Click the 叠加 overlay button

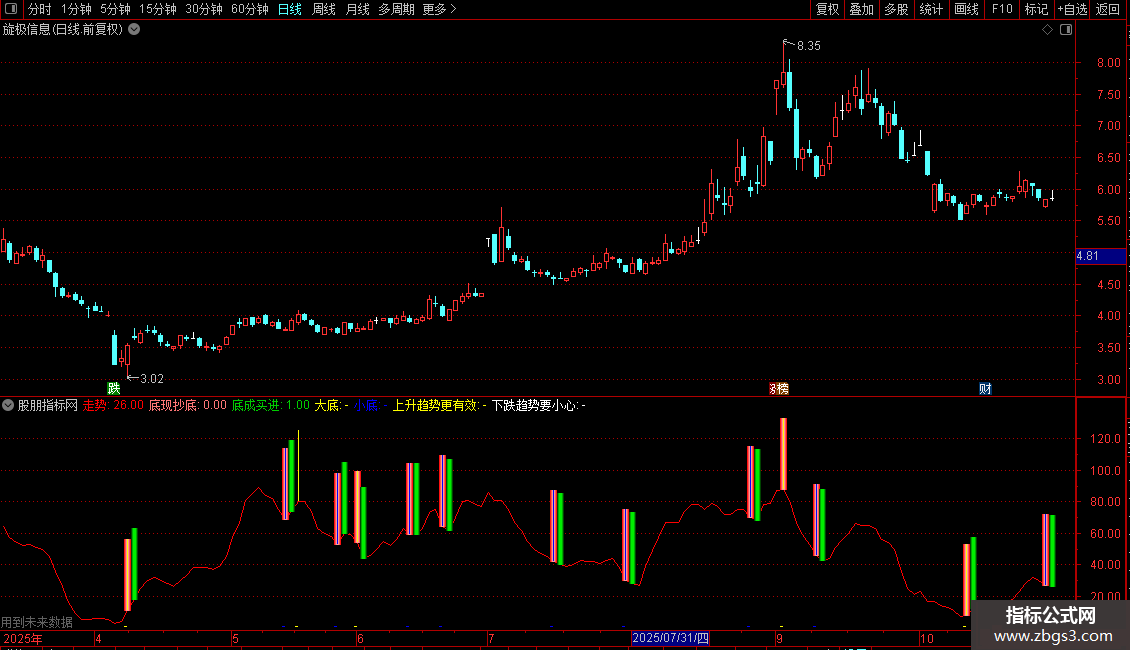pos(862,9)
